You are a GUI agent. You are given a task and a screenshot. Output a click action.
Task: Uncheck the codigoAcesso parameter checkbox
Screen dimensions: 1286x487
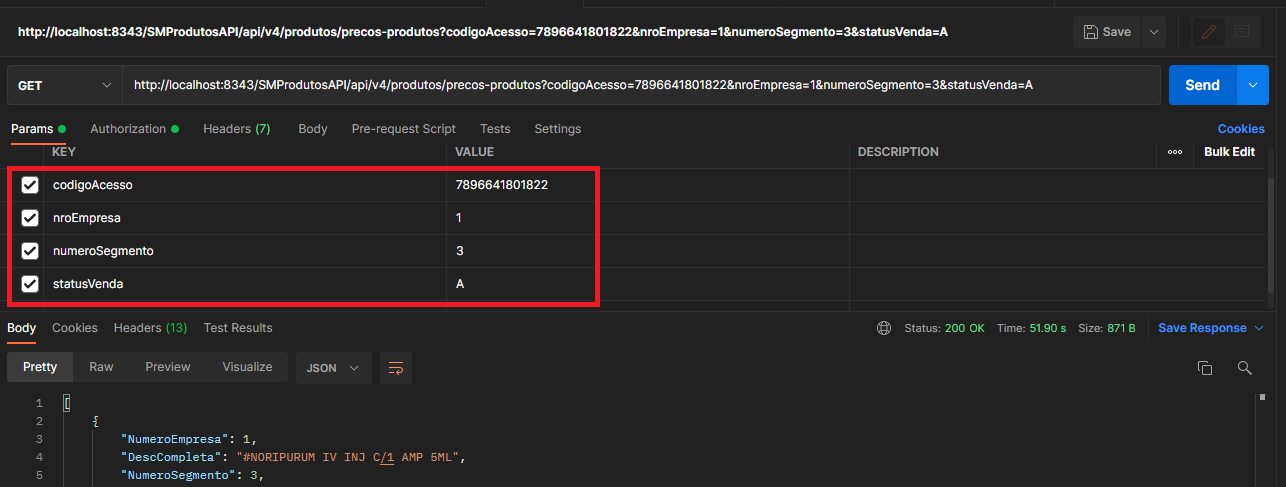pyautogui.click(x=30, y=185)
